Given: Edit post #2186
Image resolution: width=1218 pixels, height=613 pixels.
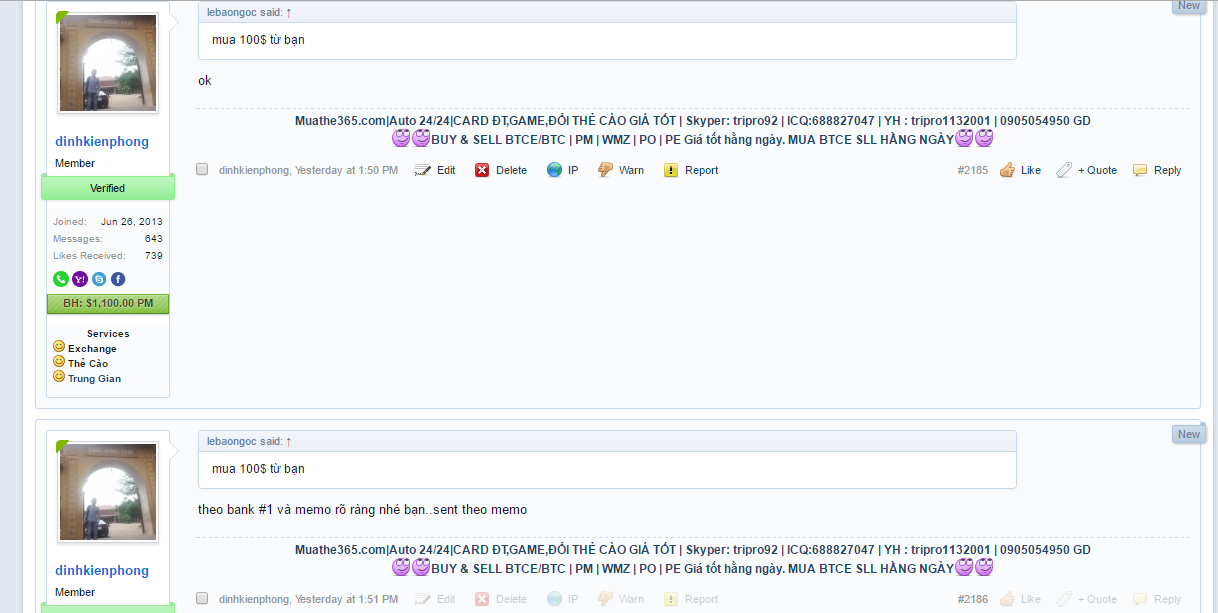Looking at the screenshot, I should 435,599.
